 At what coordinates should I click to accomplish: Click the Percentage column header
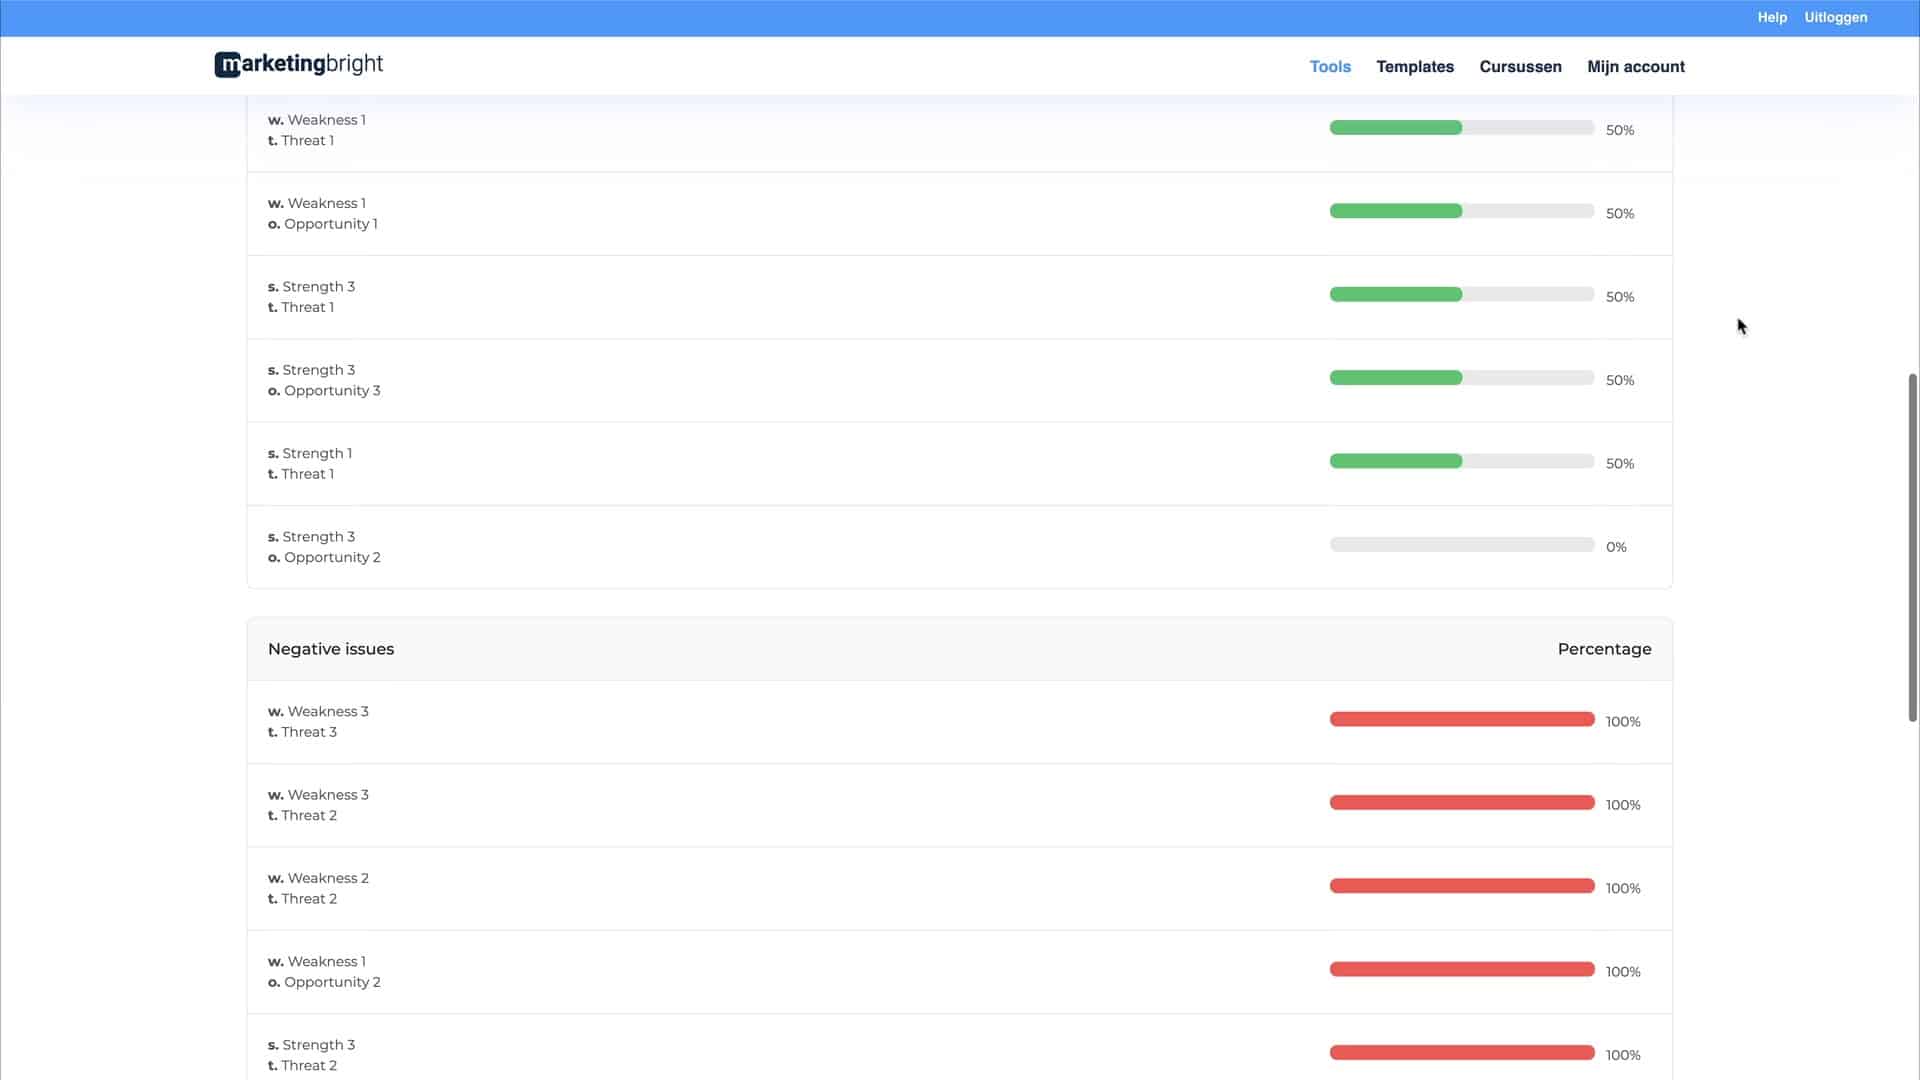[x=1603, y=649]
